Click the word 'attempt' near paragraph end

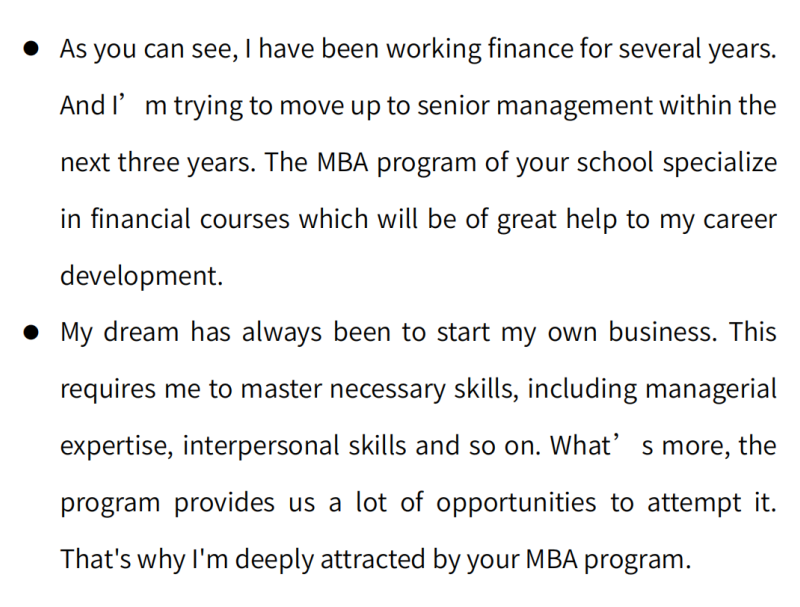click(x=694, y=503)
